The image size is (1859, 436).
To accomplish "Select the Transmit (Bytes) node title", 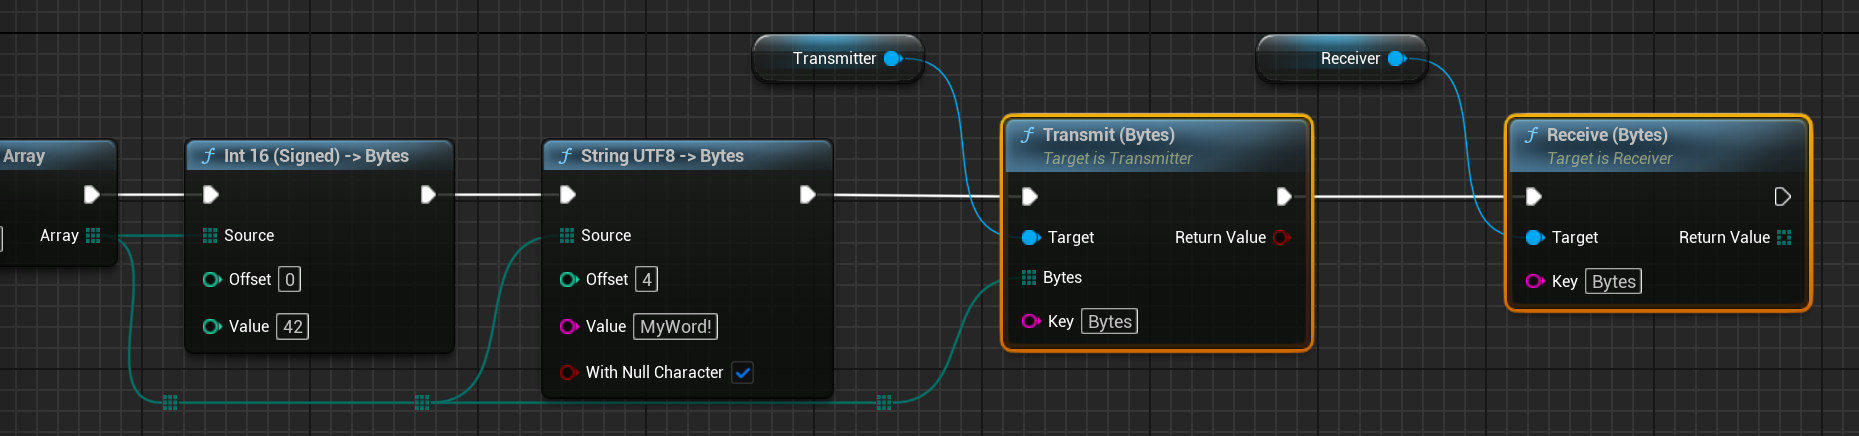I will (x=1108, y=135).
